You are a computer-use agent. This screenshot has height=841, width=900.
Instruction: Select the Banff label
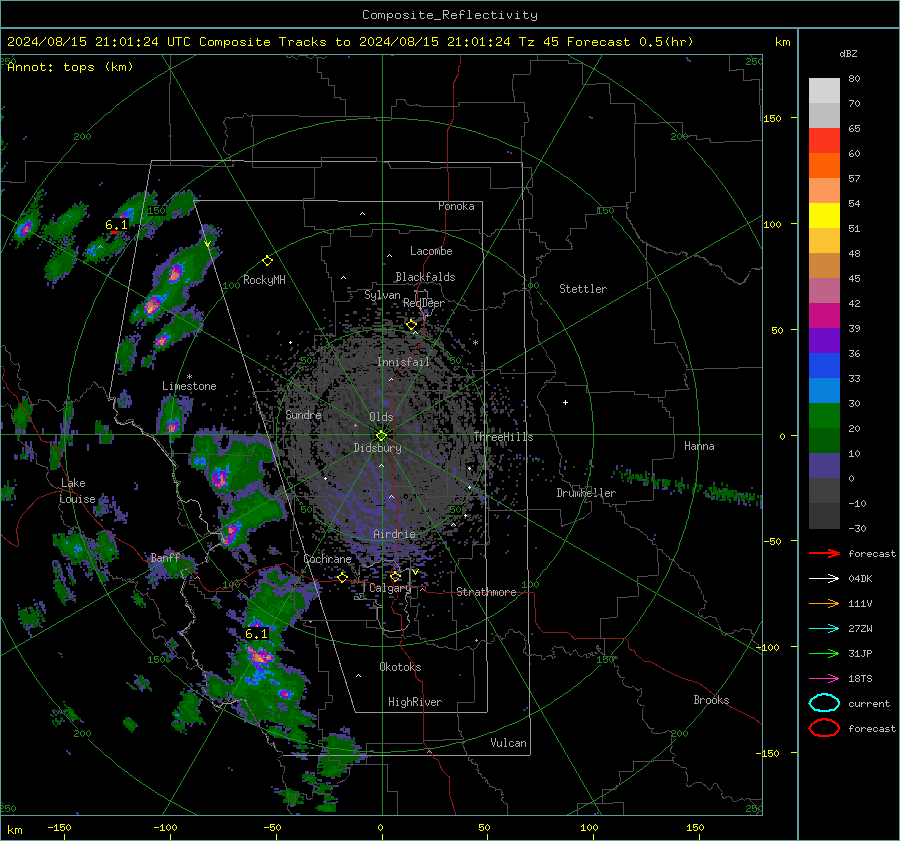[165, 557]
